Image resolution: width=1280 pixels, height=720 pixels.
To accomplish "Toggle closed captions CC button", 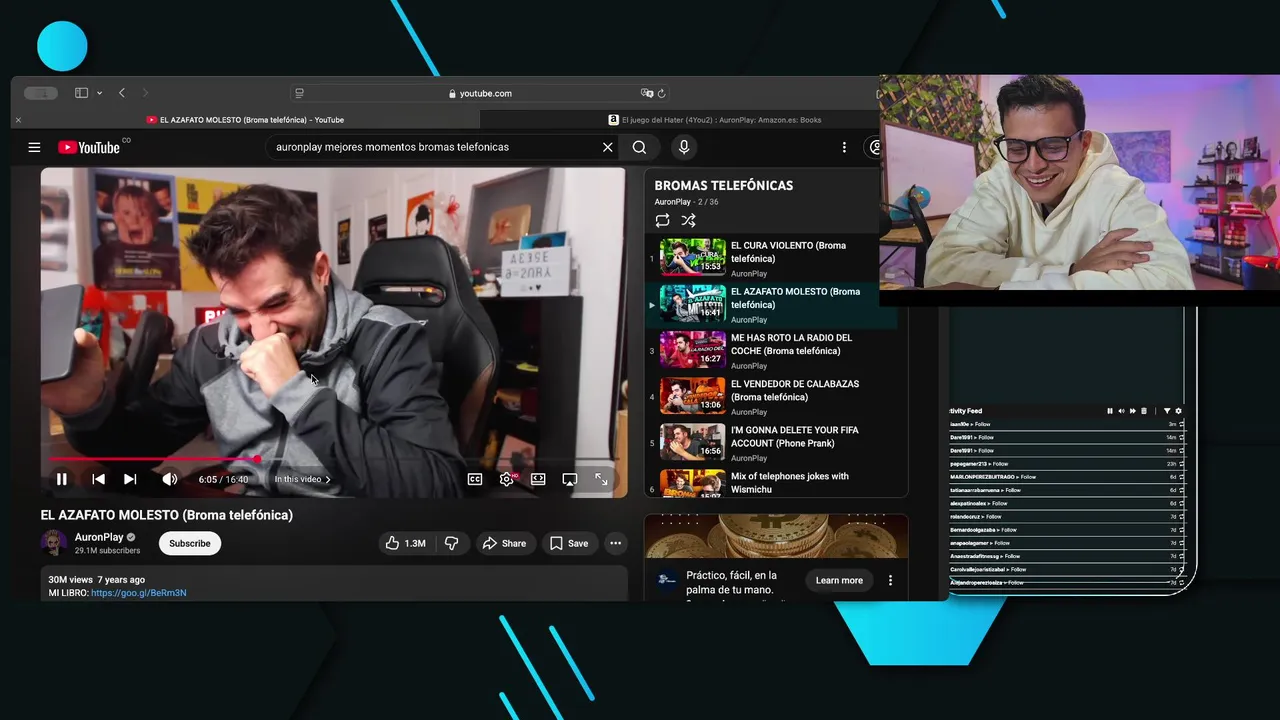I will (475, 479).
